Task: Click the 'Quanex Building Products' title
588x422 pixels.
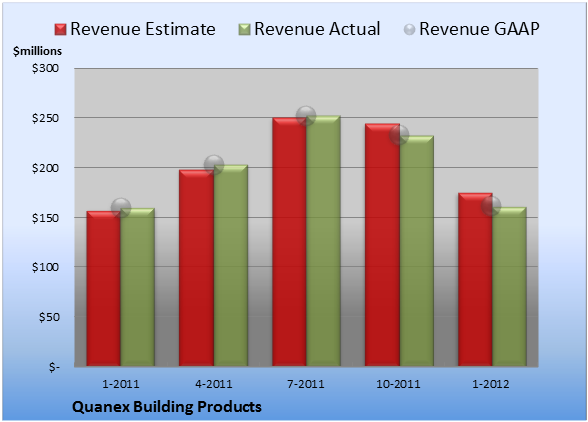Action: tap(167, 407)
